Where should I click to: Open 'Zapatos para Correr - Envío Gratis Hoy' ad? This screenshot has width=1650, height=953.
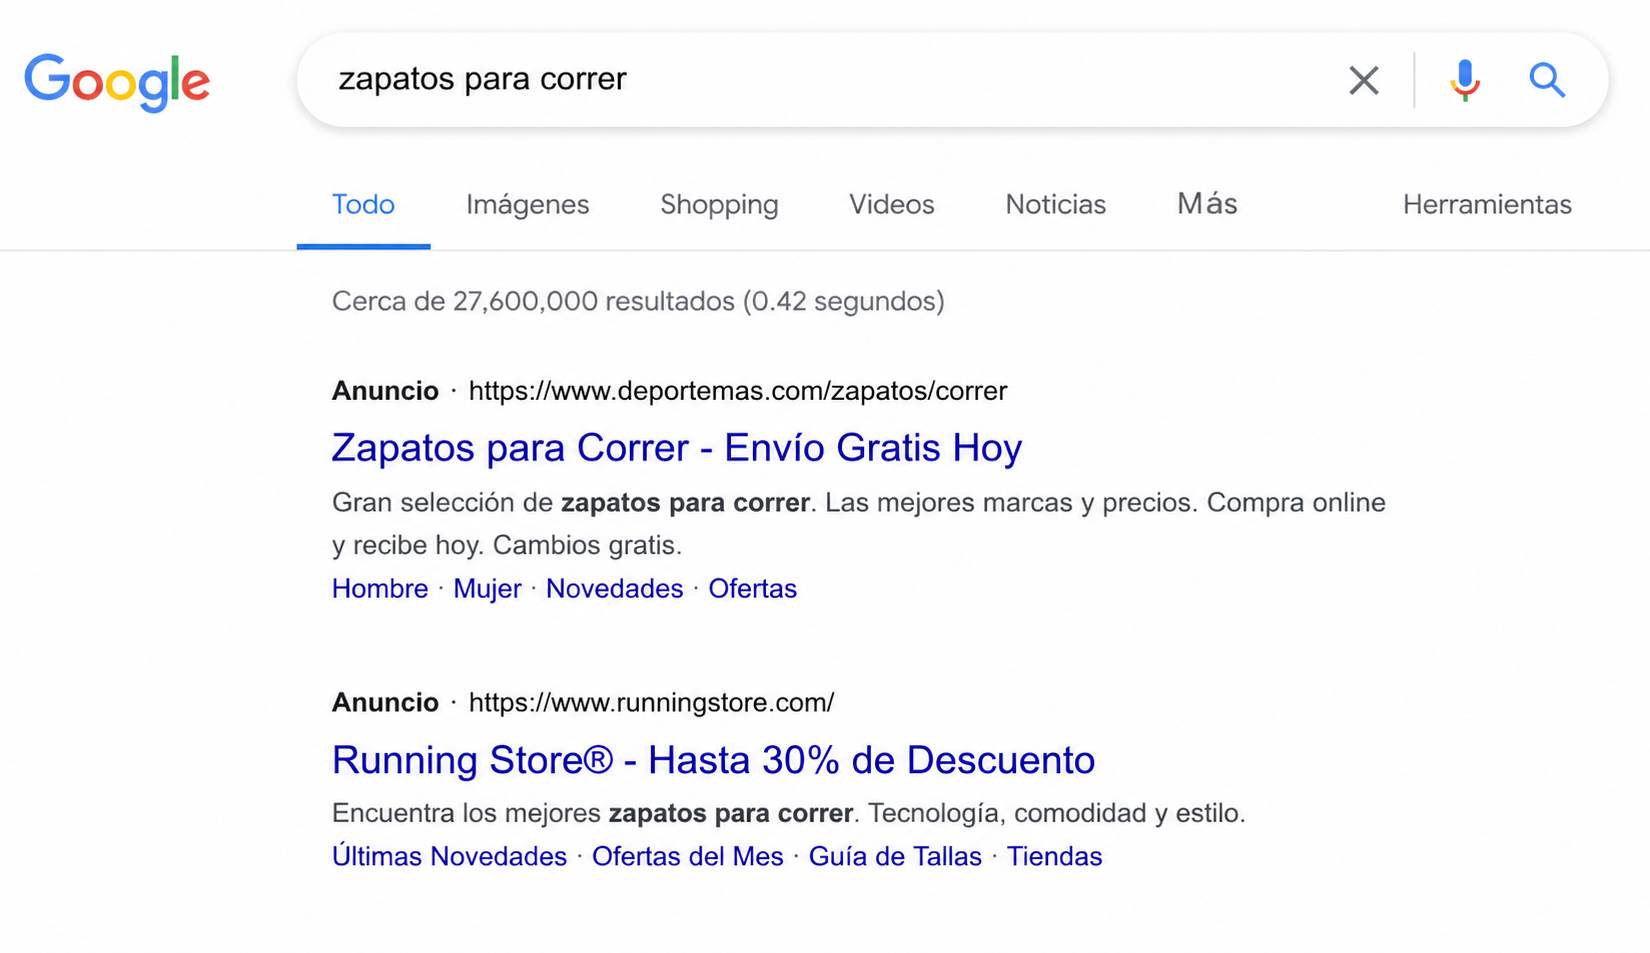[x=677, y=448]
